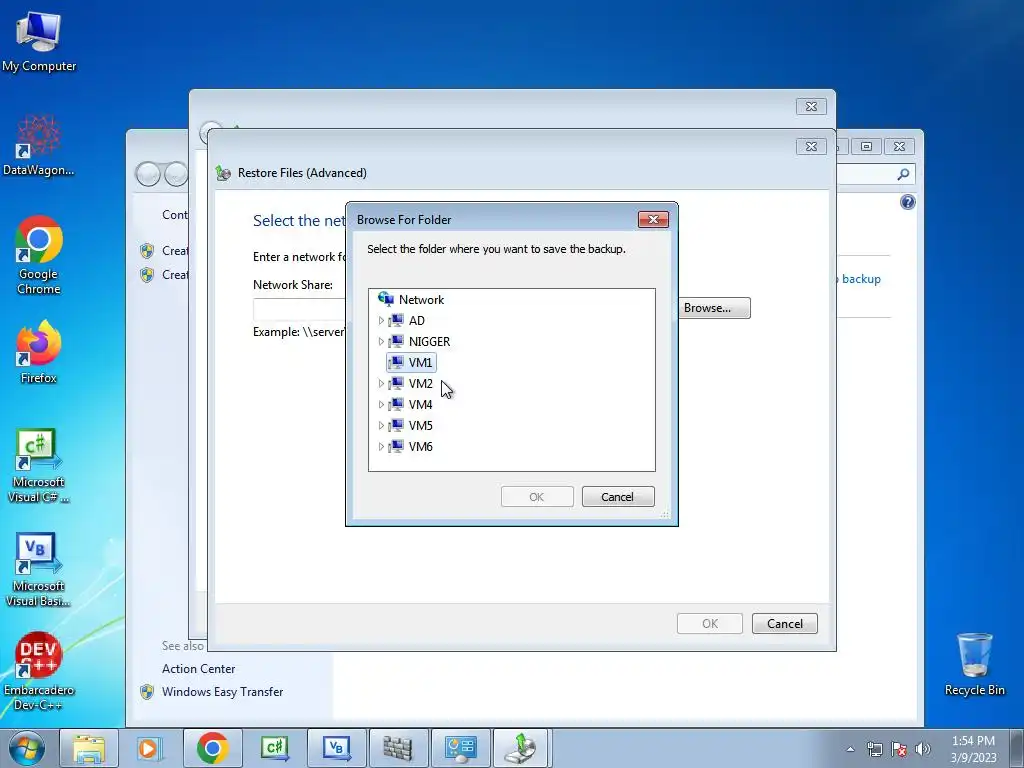Image resolution: width=1024 pixels, height=768 pixels.
Task: Open Microsoft Visual Basic desktop shortcut
Action: coord(39,569)
